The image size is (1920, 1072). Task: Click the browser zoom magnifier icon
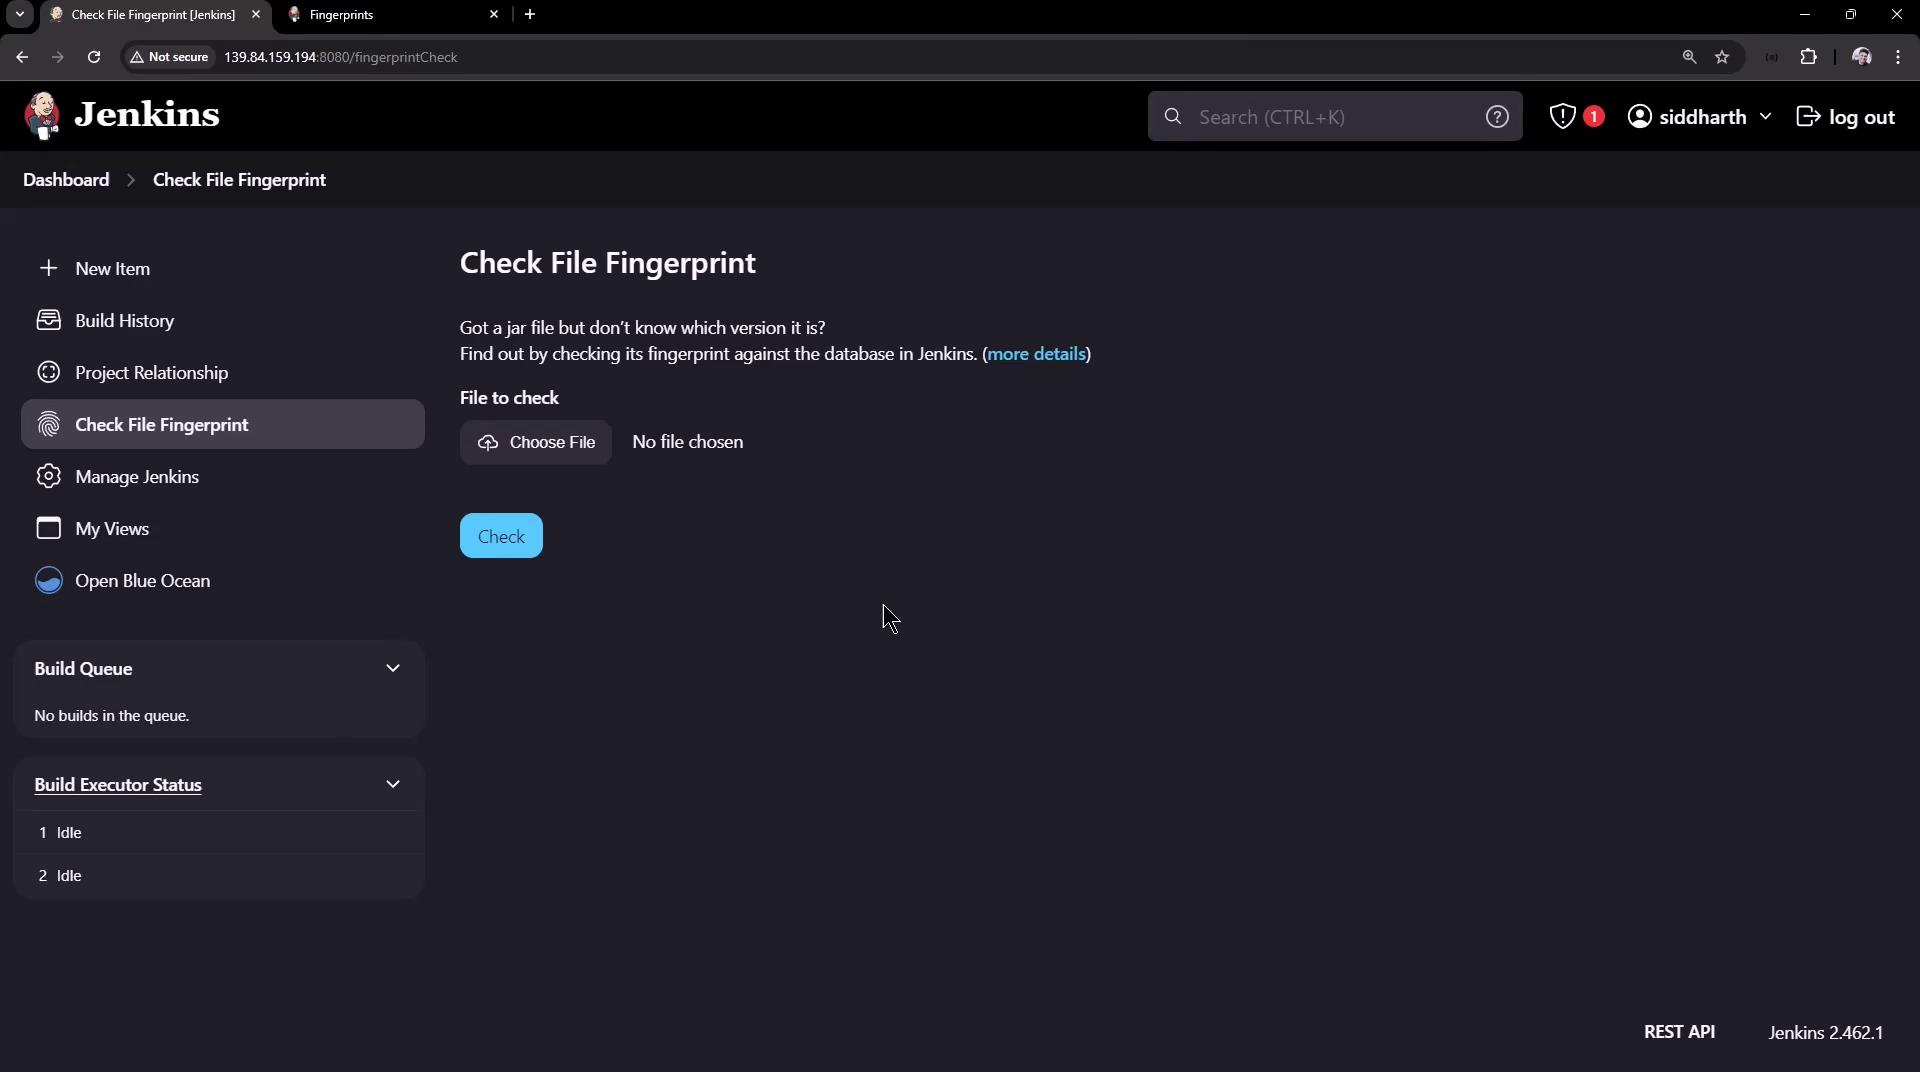(1689, 57)
